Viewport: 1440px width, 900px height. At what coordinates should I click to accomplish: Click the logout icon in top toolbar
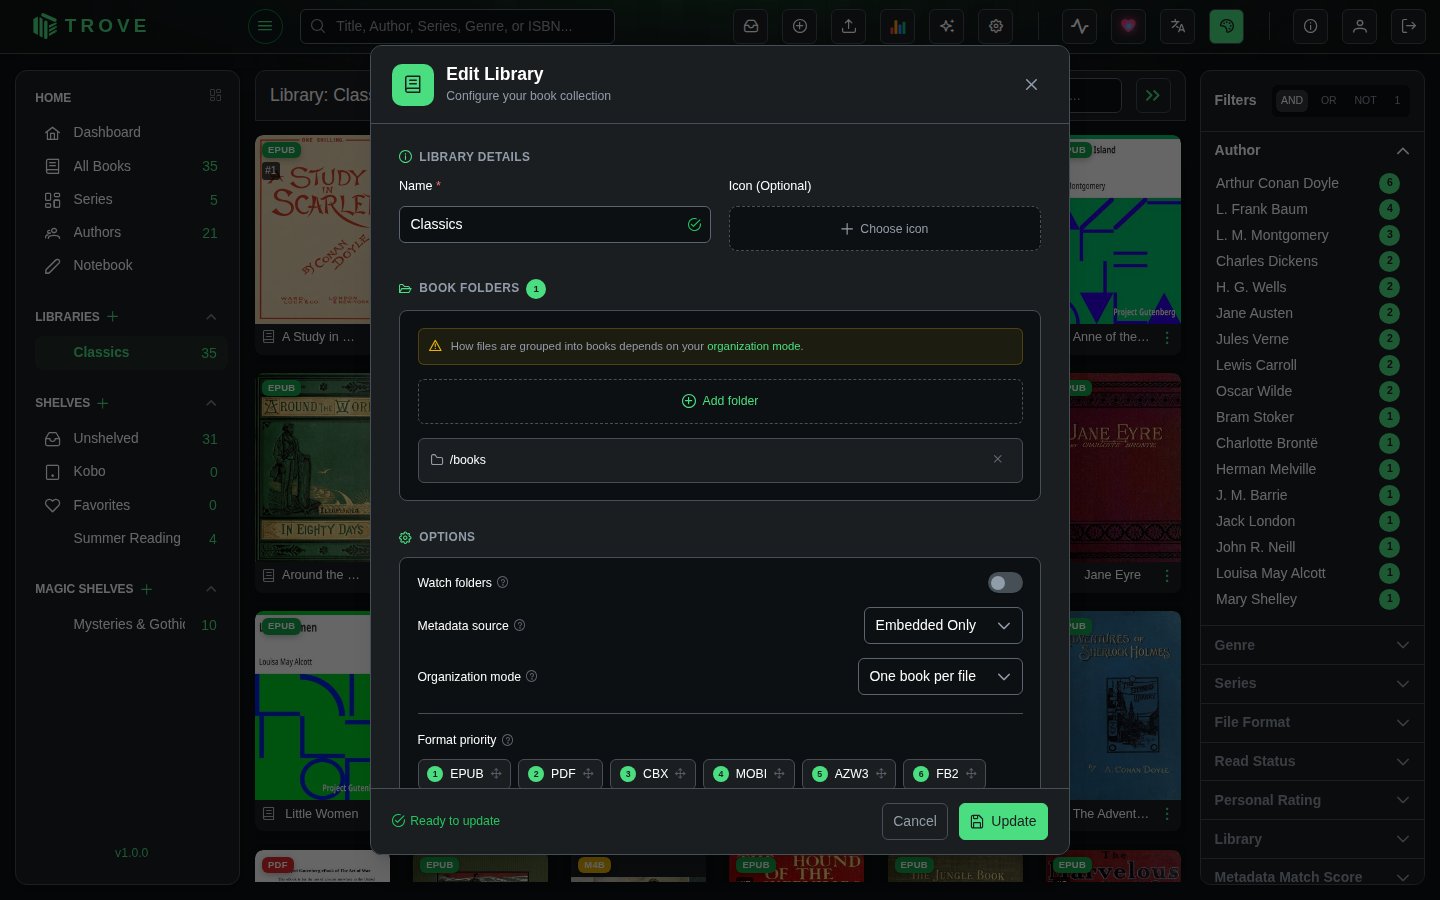[x=1409, y=26]
